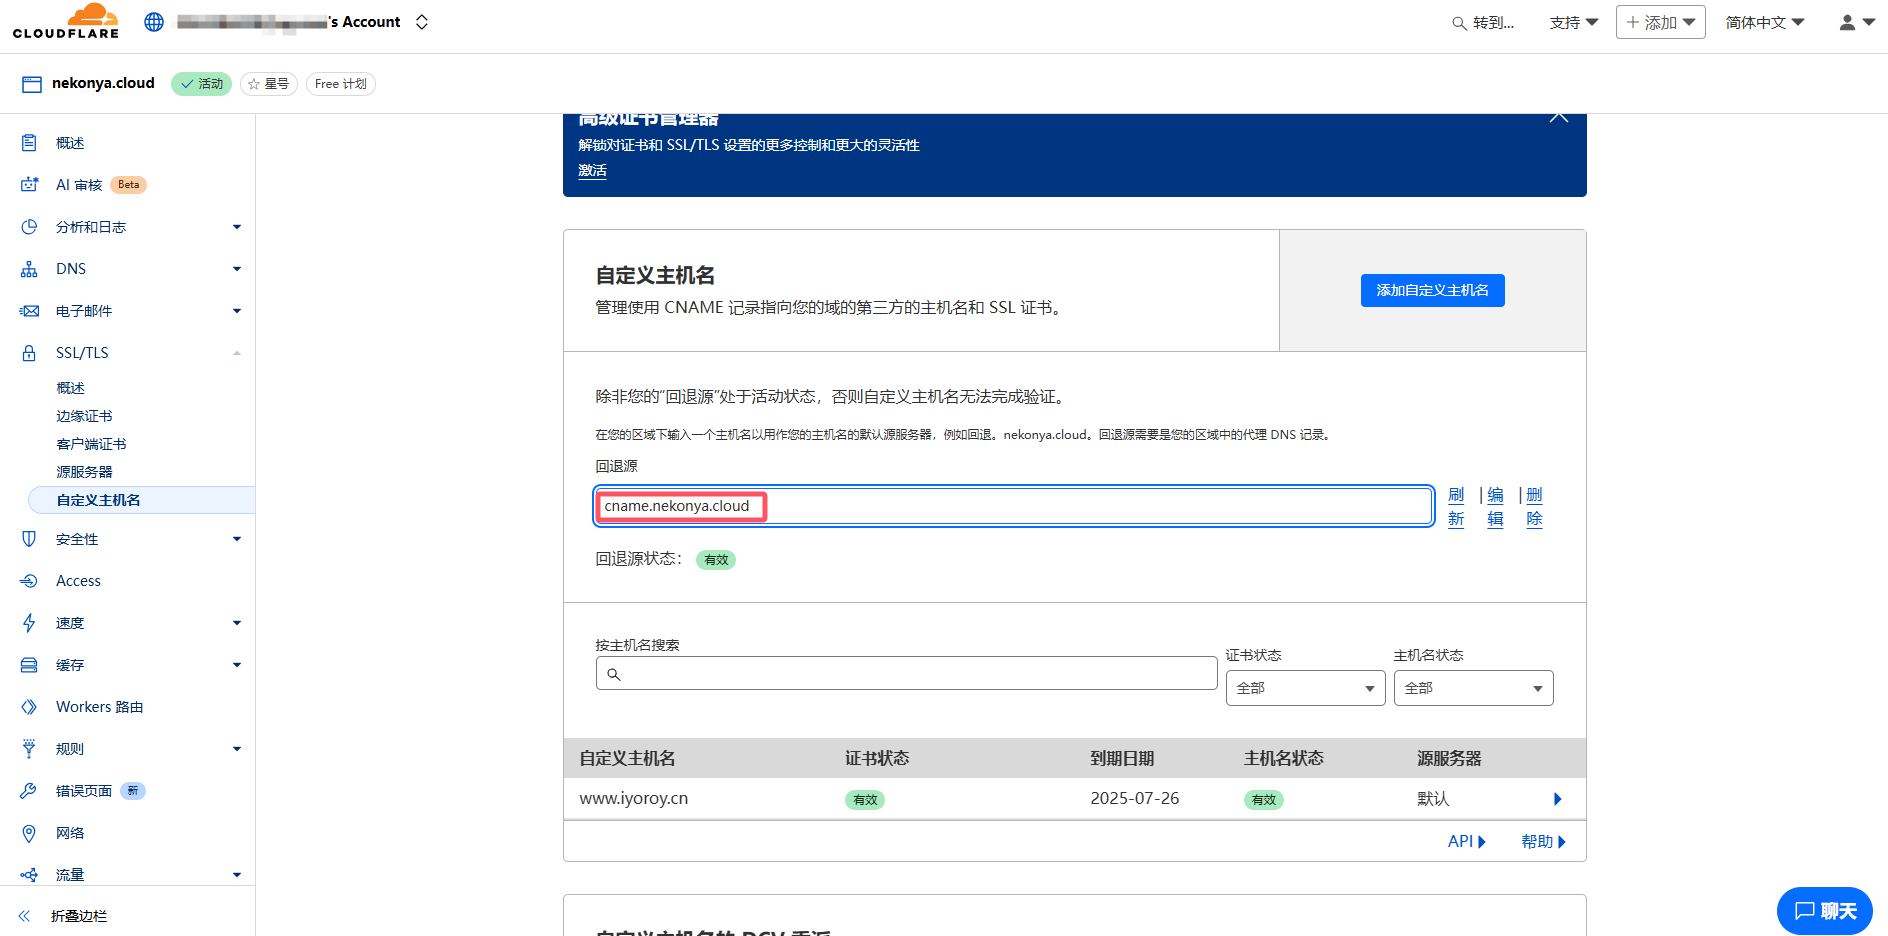Open the 证书状态 dropdown

point(1305,688)
